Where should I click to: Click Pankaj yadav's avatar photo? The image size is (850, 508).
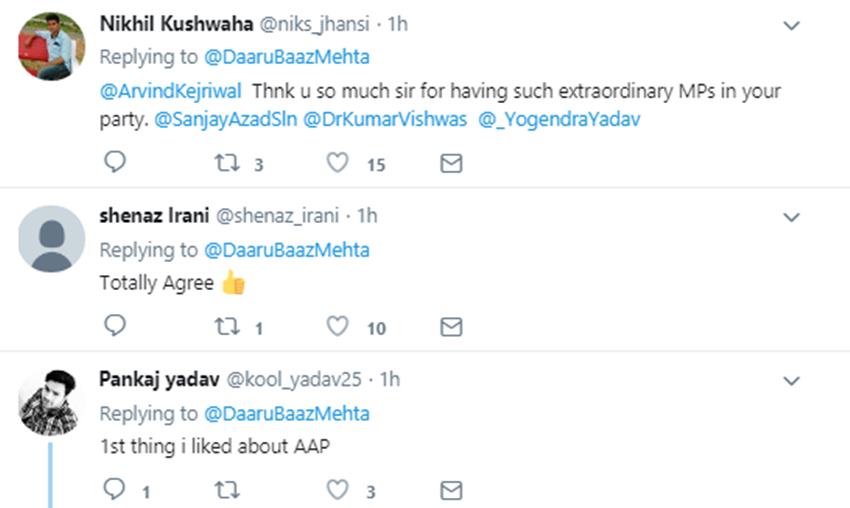click(x=52, y=402)
